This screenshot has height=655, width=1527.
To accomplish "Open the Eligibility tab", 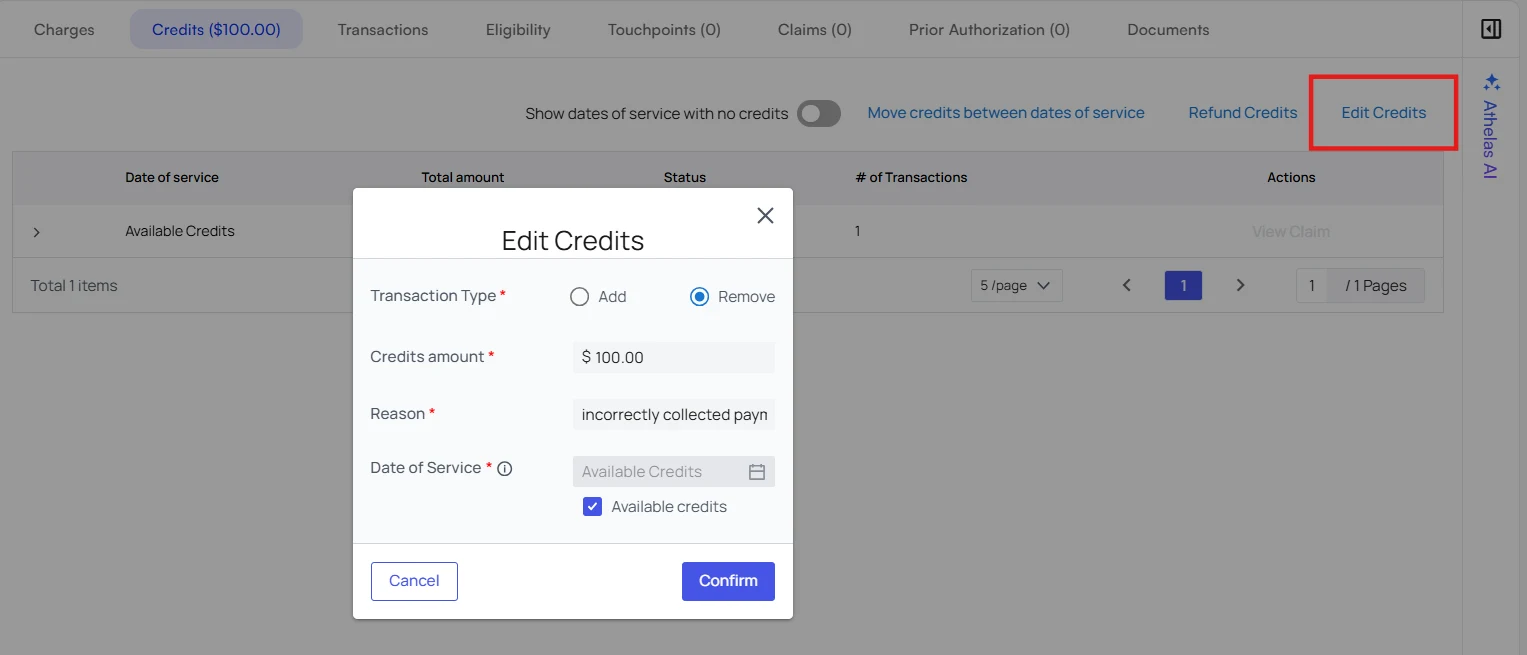I will pyautogui.click(x=518, y=30).
